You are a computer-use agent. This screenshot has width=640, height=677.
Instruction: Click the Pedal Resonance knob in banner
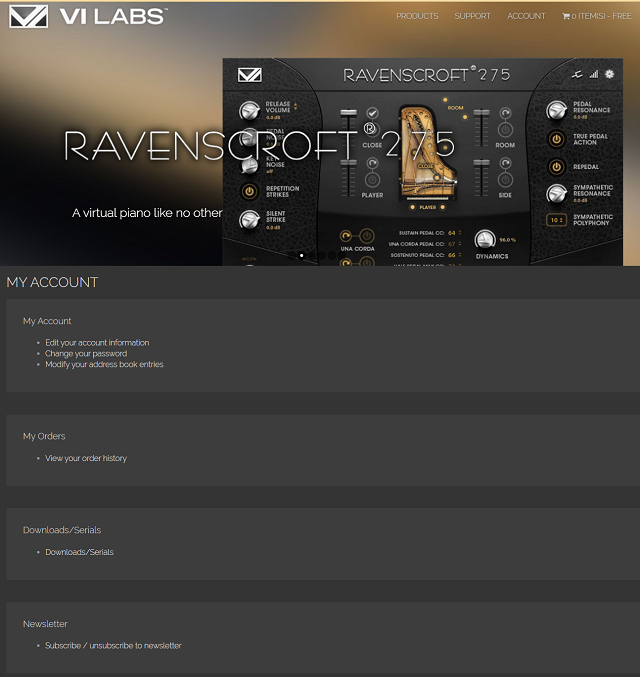pos(556,111)
